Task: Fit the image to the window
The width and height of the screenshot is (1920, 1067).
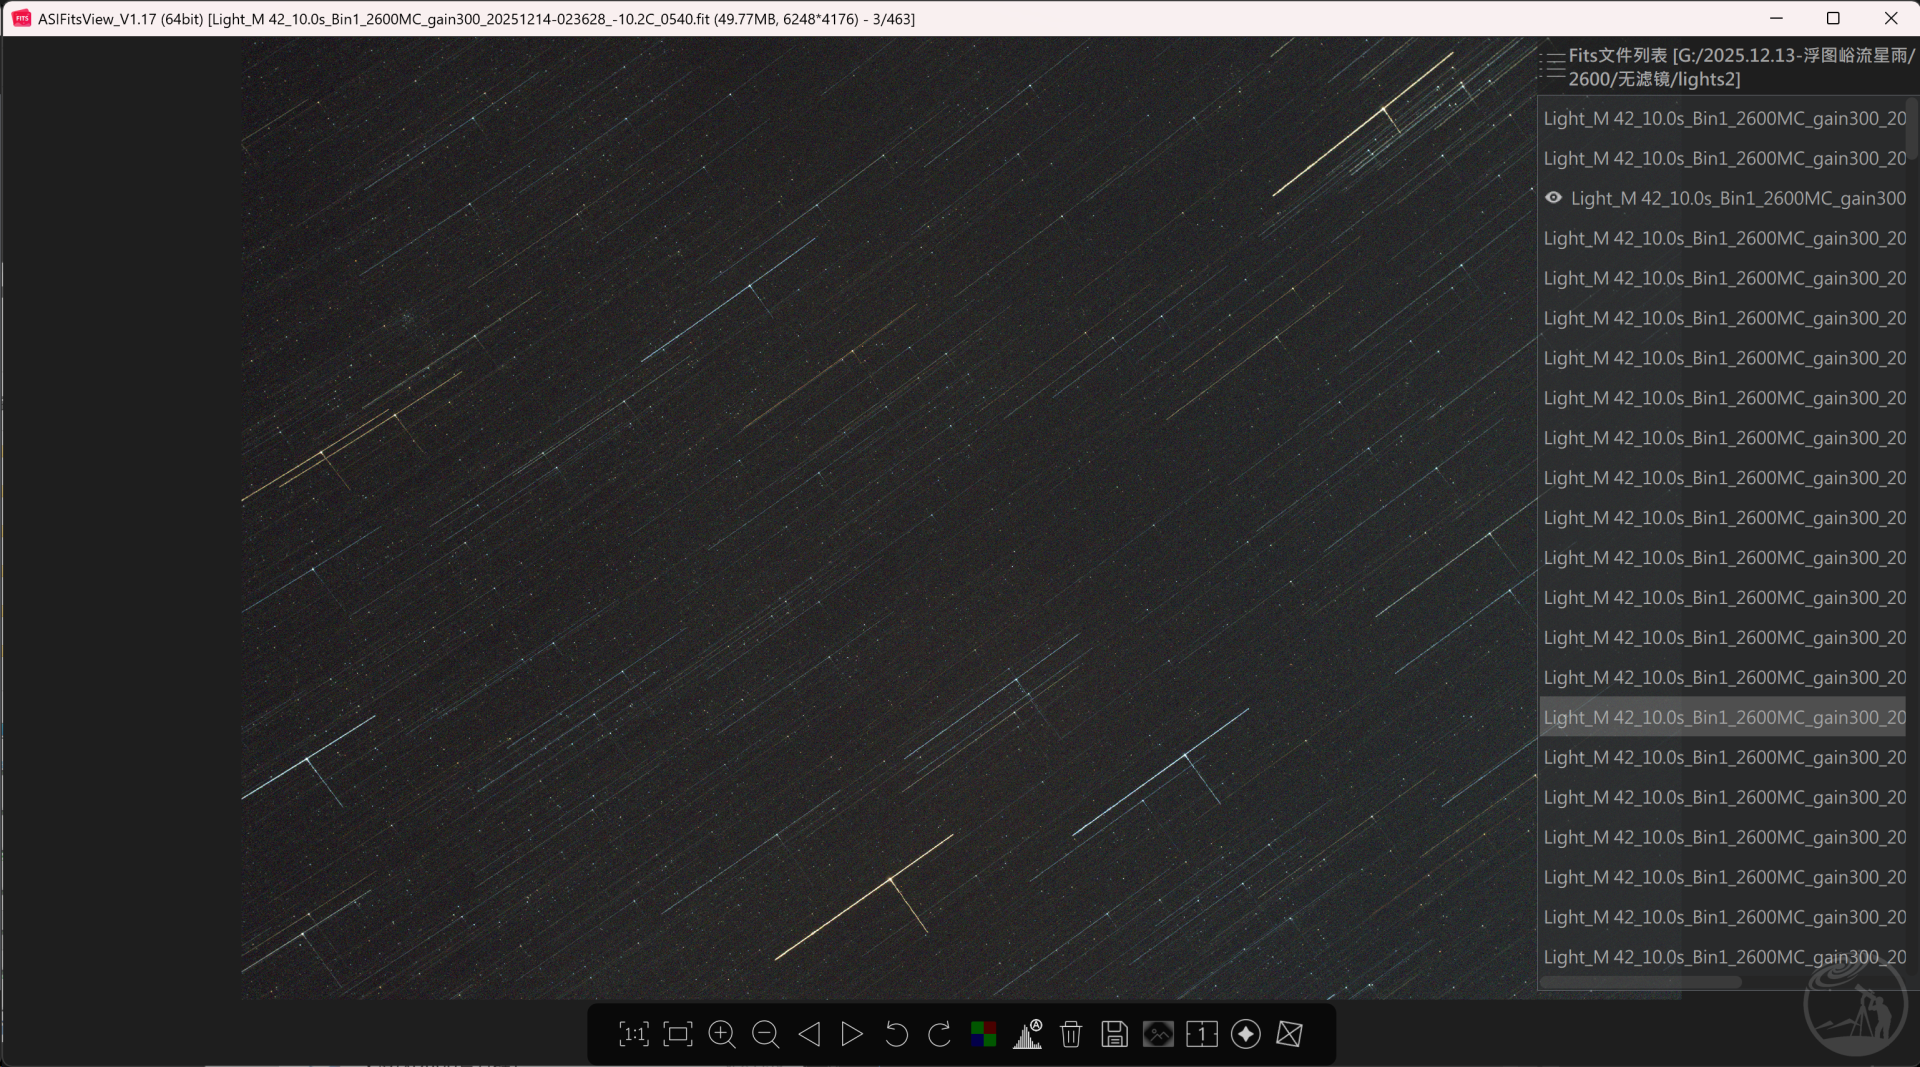Action: (678, 1034)
